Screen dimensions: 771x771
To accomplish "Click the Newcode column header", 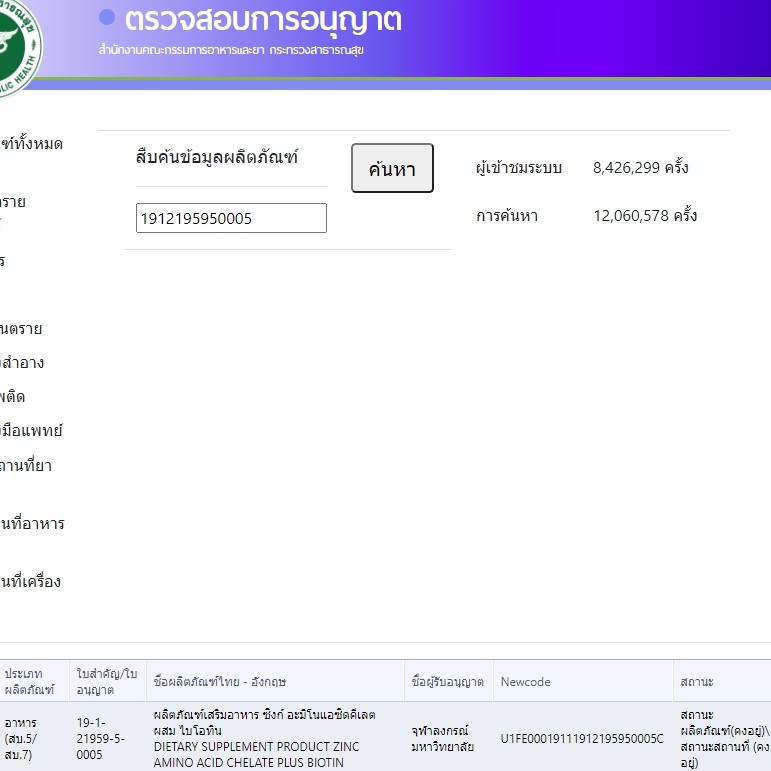I will point(526,681).
